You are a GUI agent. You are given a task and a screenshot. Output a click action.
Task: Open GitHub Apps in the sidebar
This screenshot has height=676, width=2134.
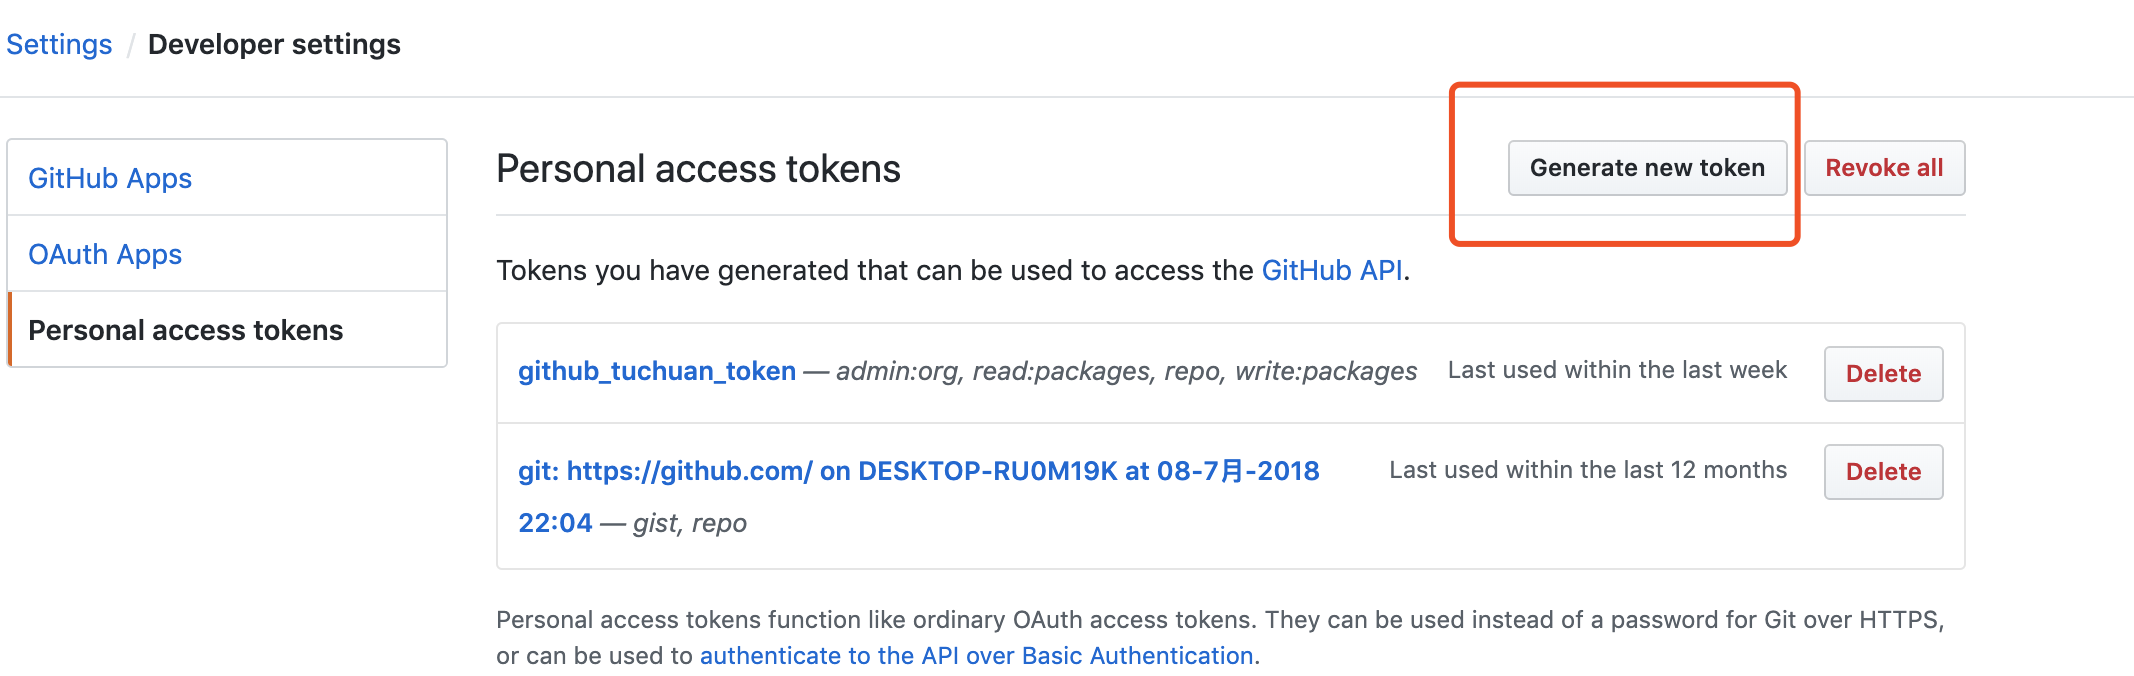(110, 178)
